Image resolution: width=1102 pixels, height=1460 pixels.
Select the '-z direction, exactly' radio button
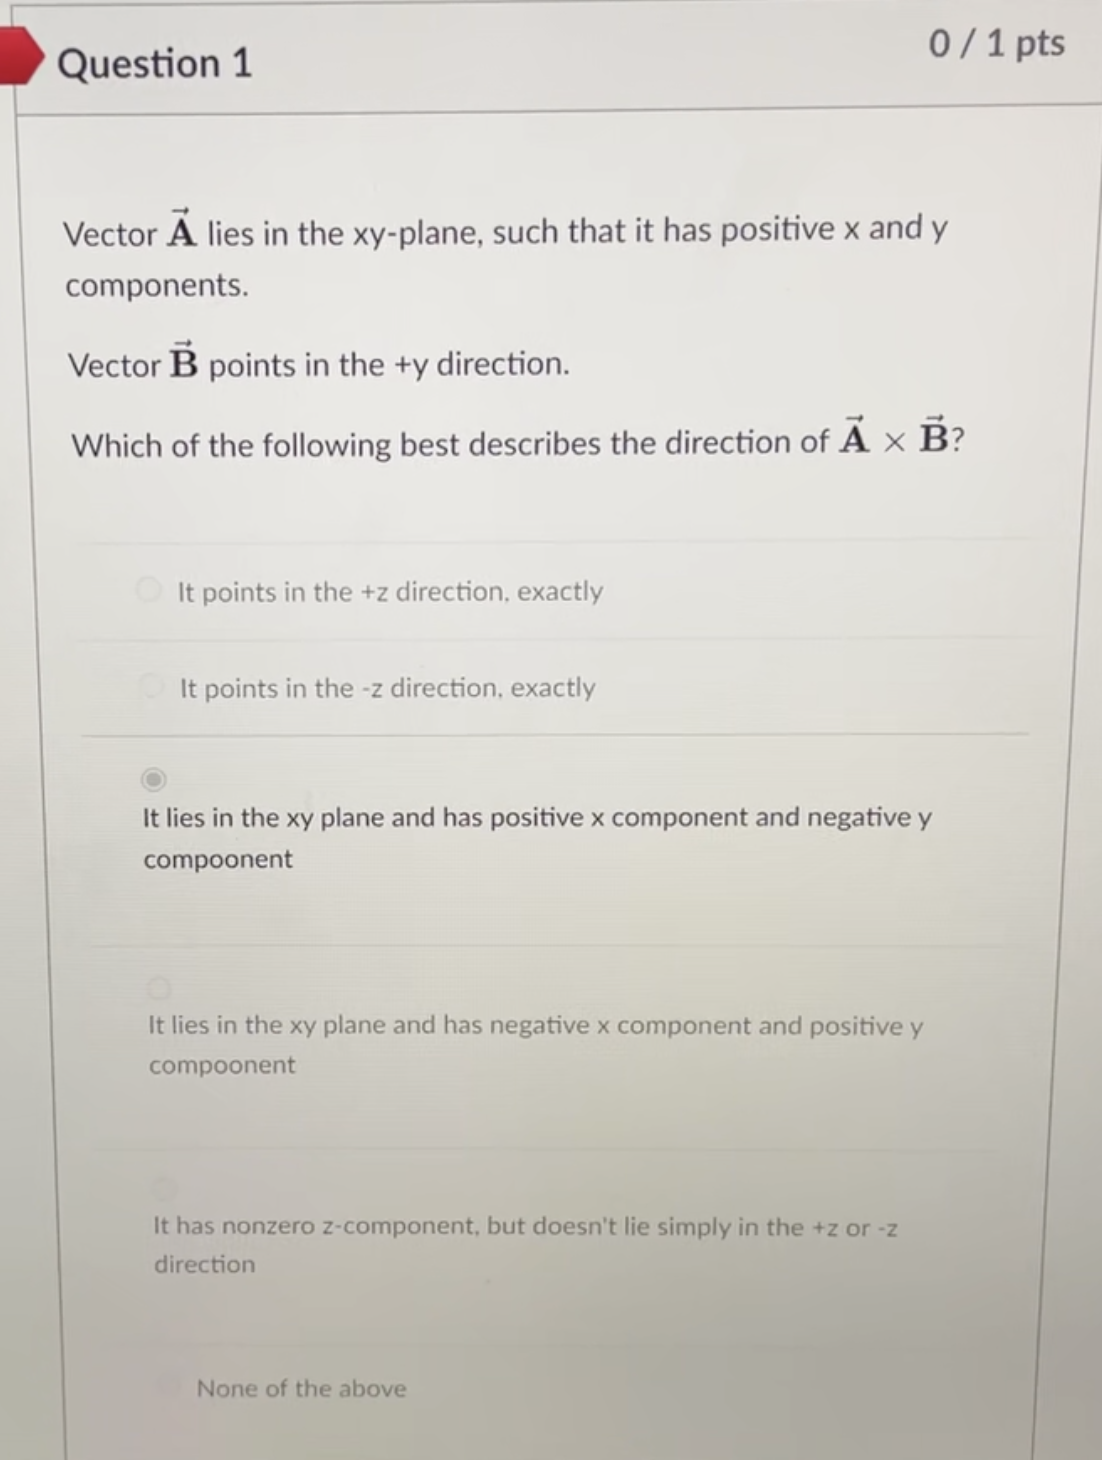point(151,686)
